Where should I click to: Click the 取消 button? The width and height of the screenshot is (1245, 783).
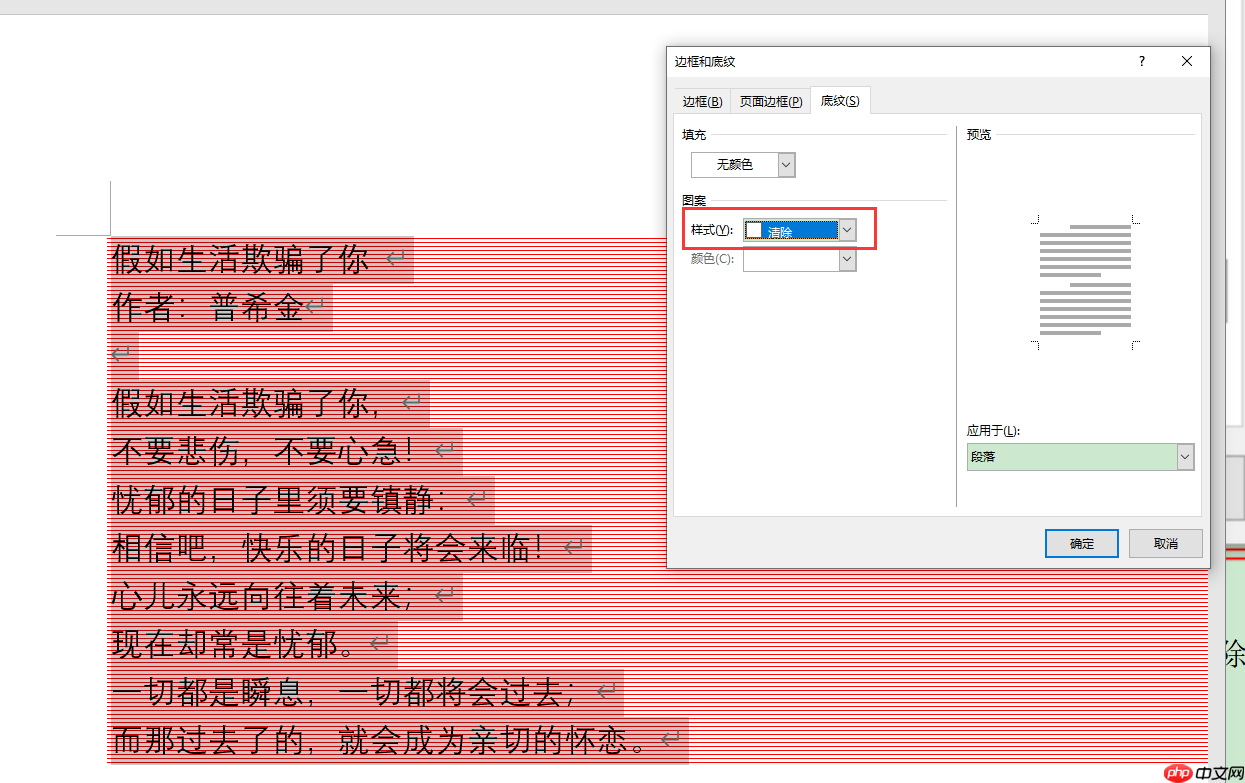(x=1165, y=543)
